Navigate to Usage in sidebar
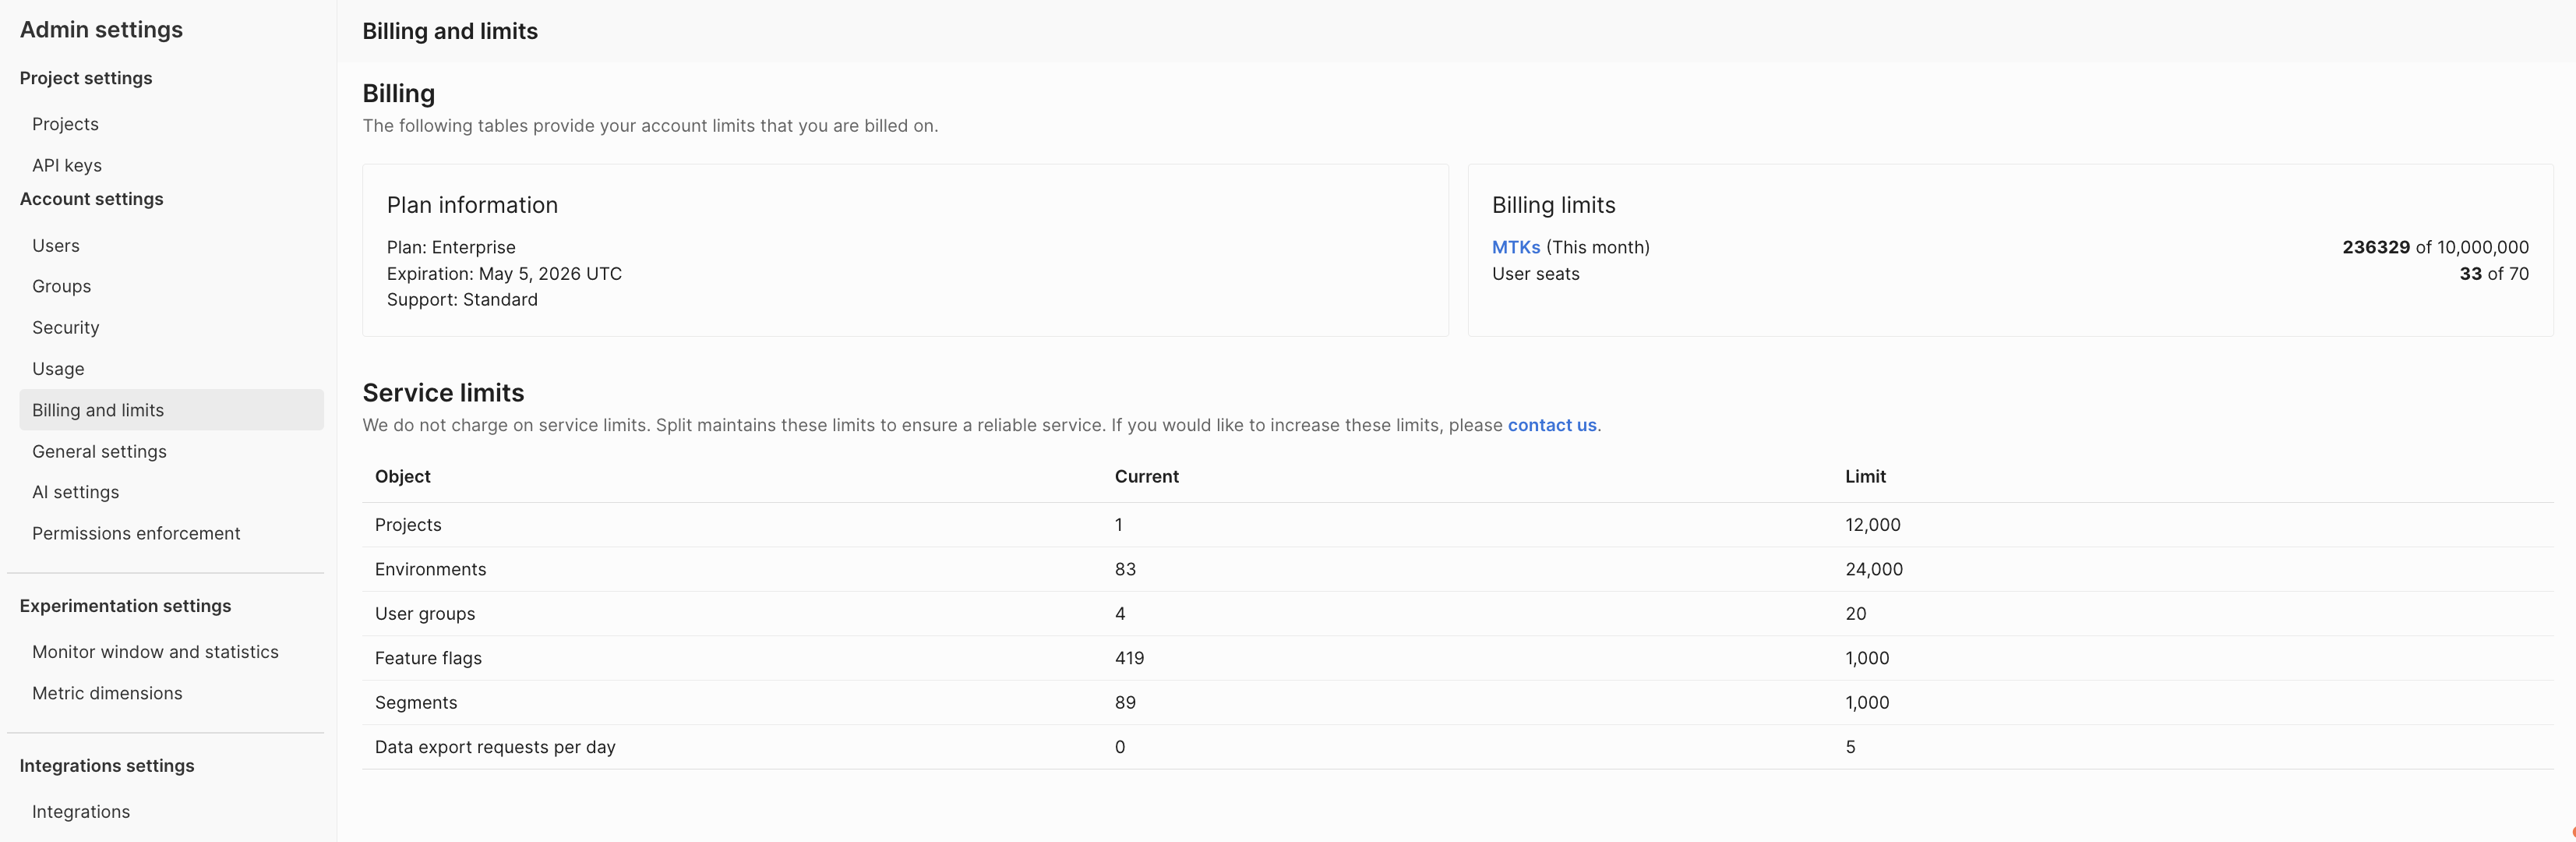The width and height of the screenshot is (2576, 842). [x=58, y=369]
